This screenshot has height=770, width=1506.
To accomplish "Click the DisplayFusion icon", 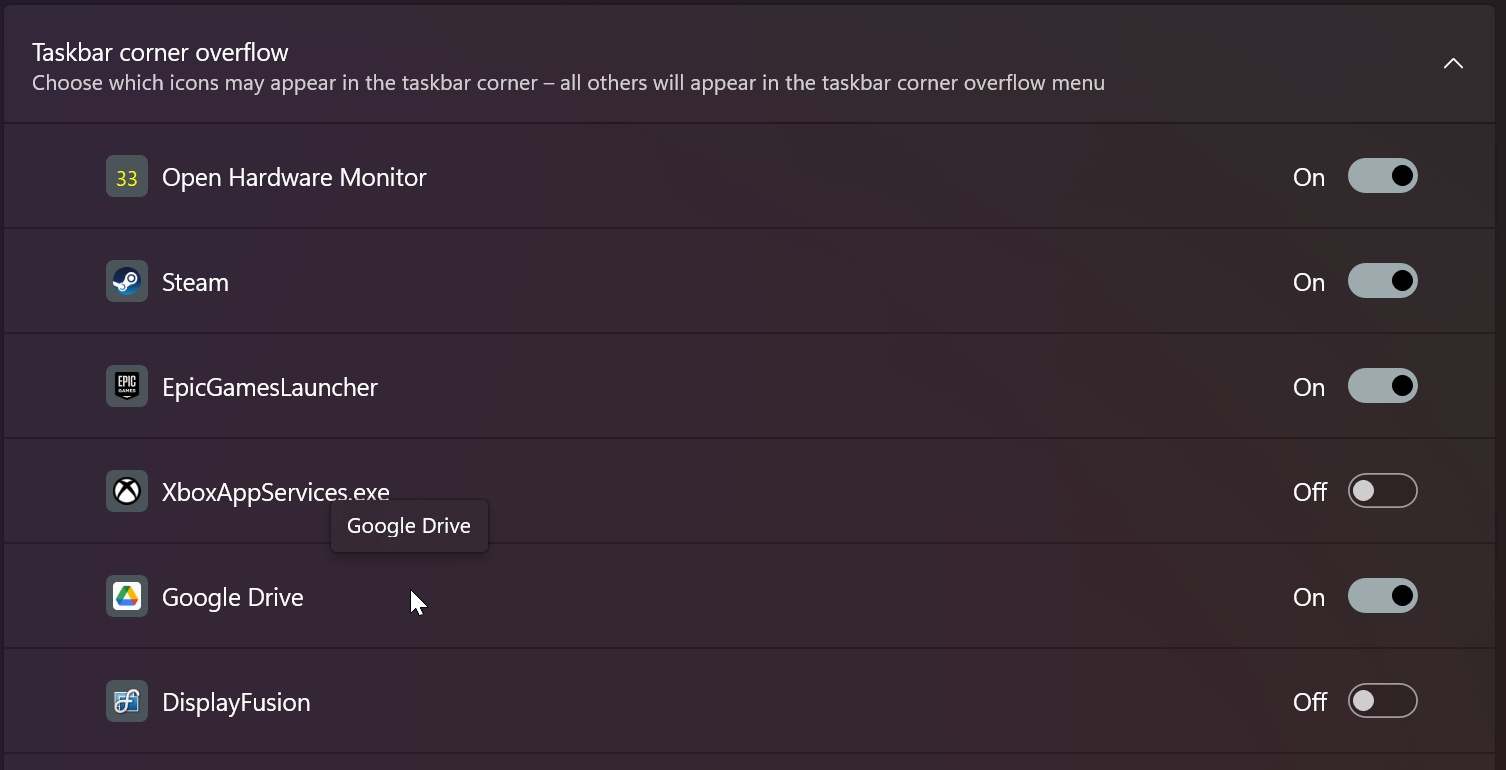I will [x=126, y=701].
